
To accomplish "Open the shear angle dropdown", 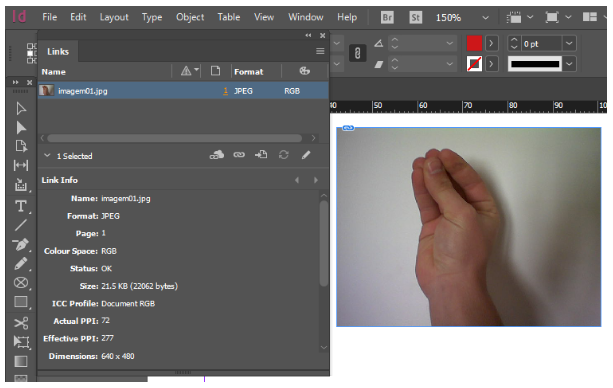I will tap(450, 63).
